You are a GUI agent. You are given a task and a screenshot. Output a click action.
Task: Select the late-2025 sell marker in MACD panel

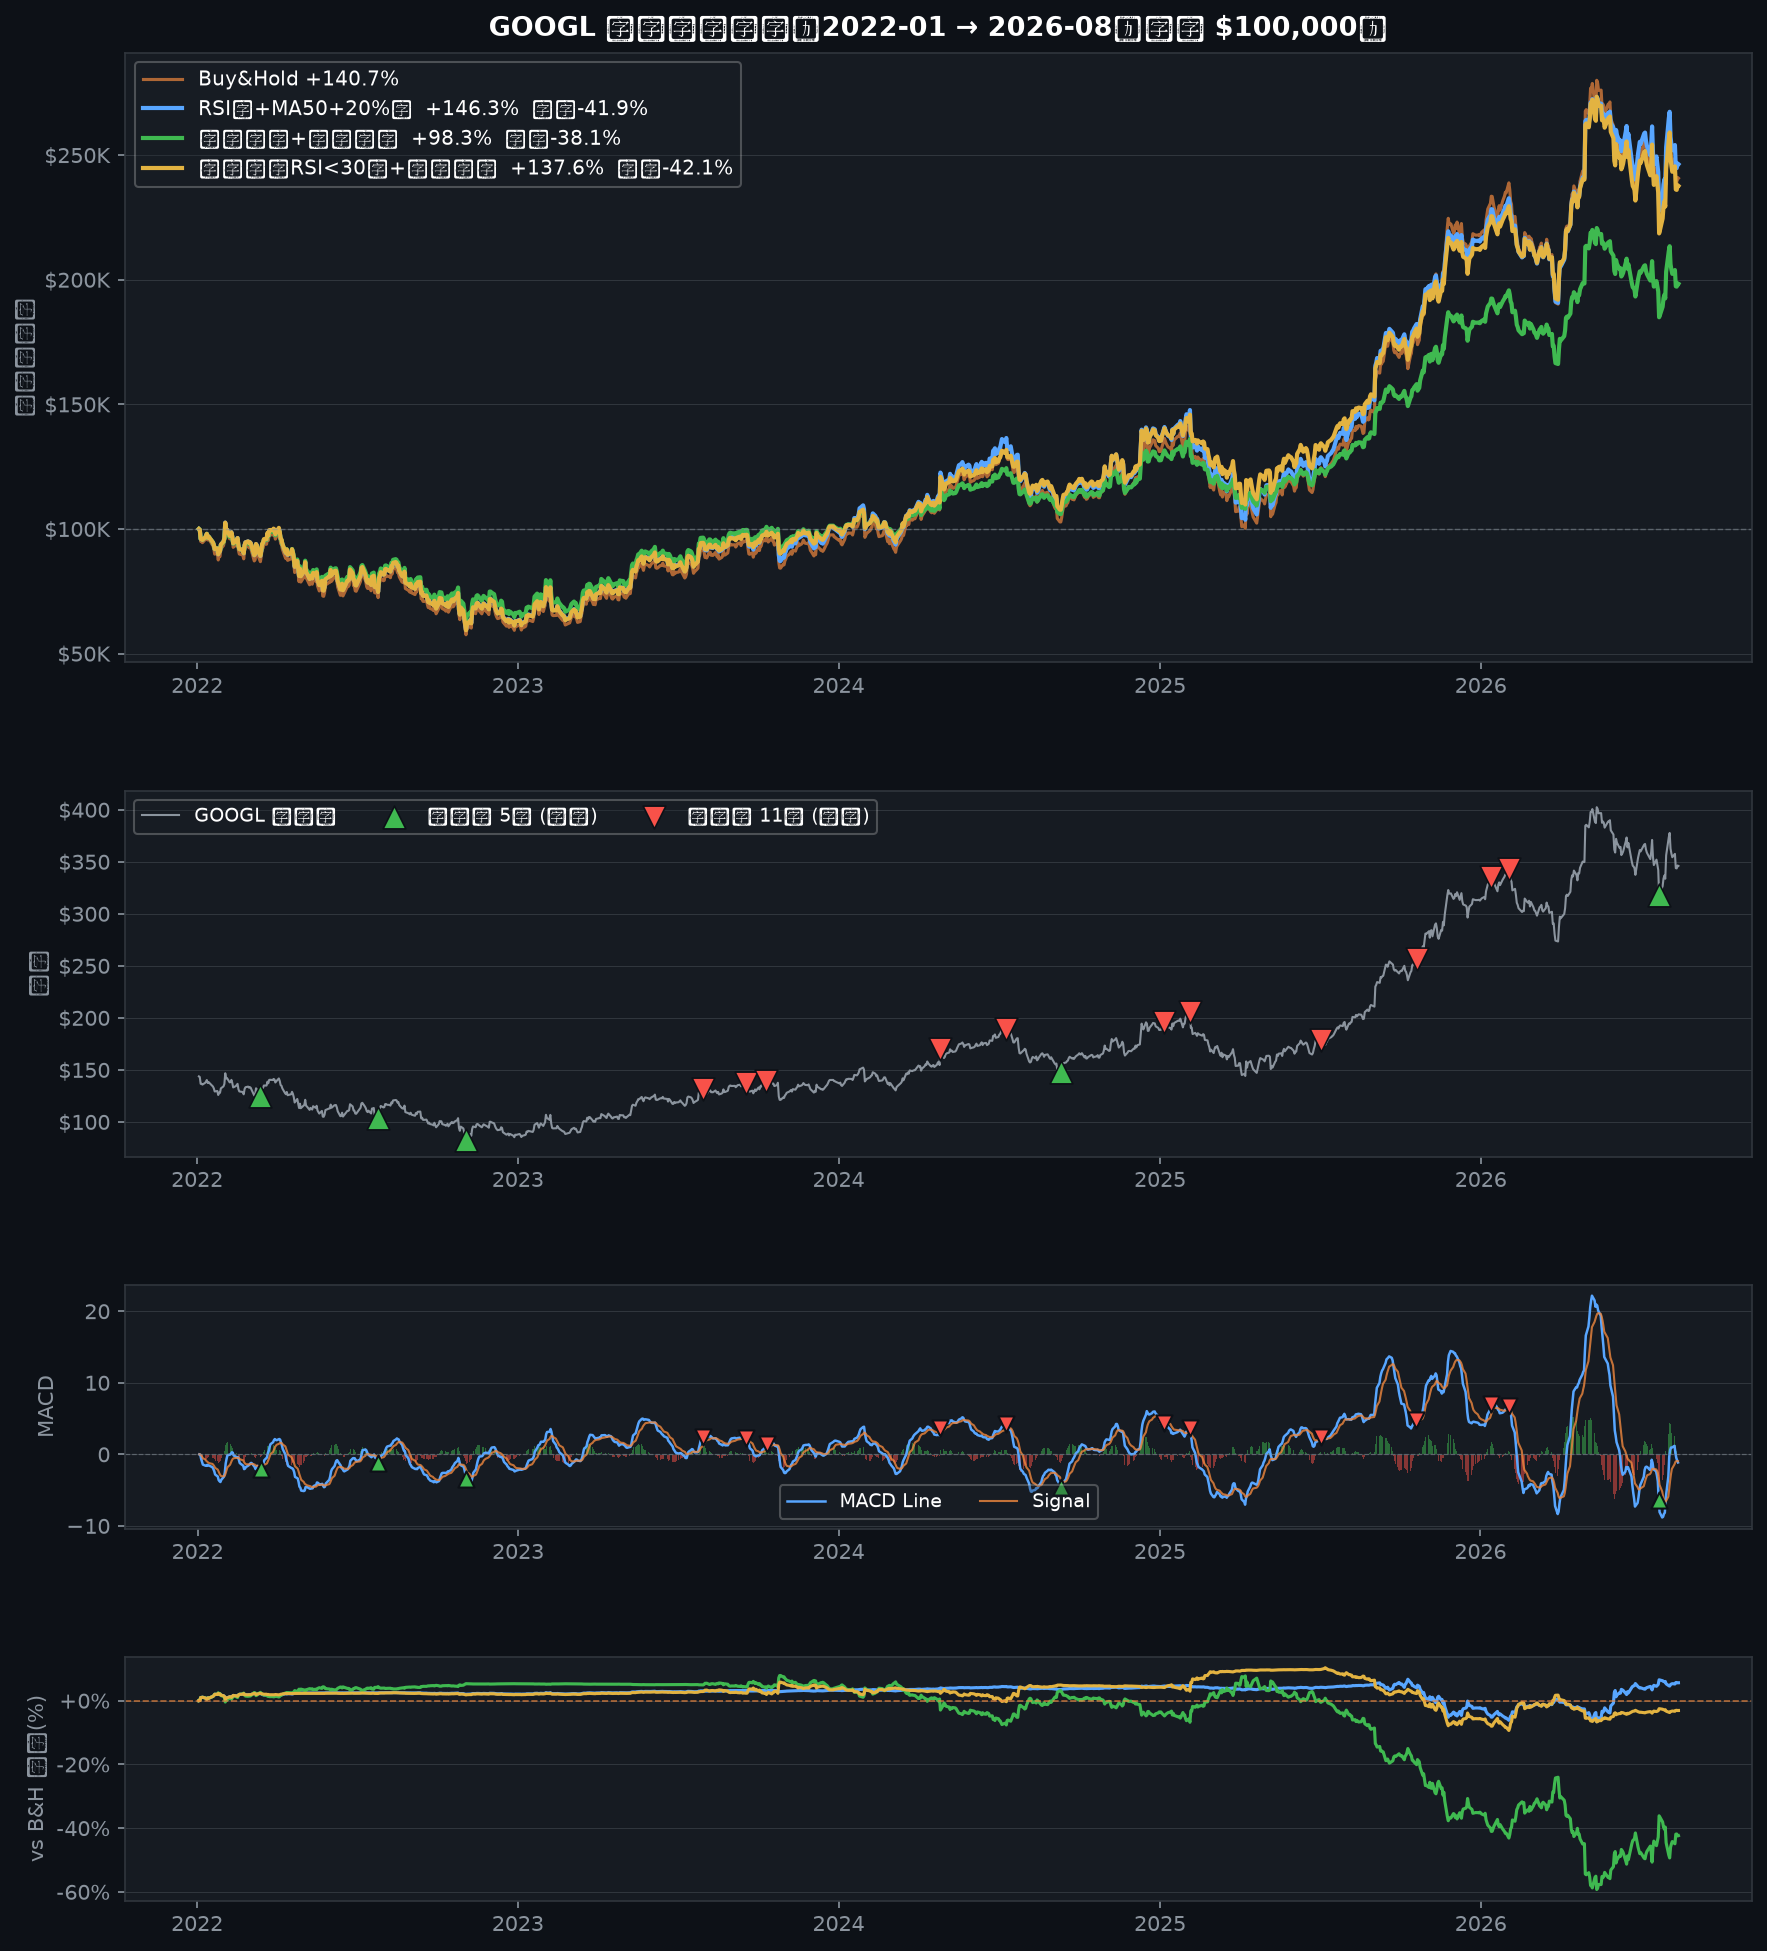point(1417,1420)
